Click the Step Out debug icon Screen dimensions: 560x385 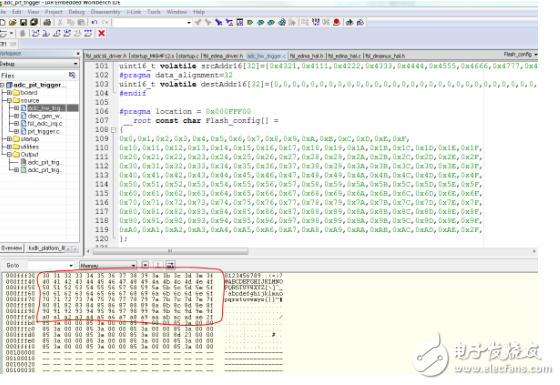(56, 34)
